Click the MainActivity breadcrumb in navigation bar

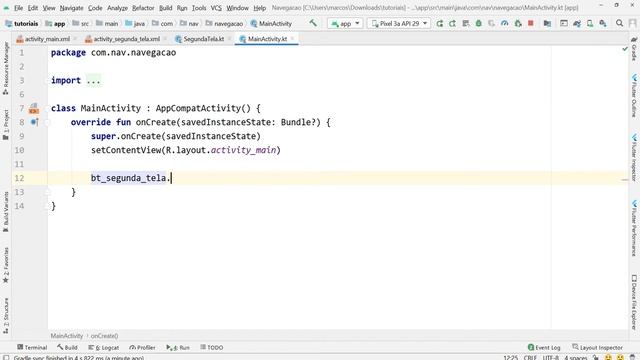click(x=271, y=24)
